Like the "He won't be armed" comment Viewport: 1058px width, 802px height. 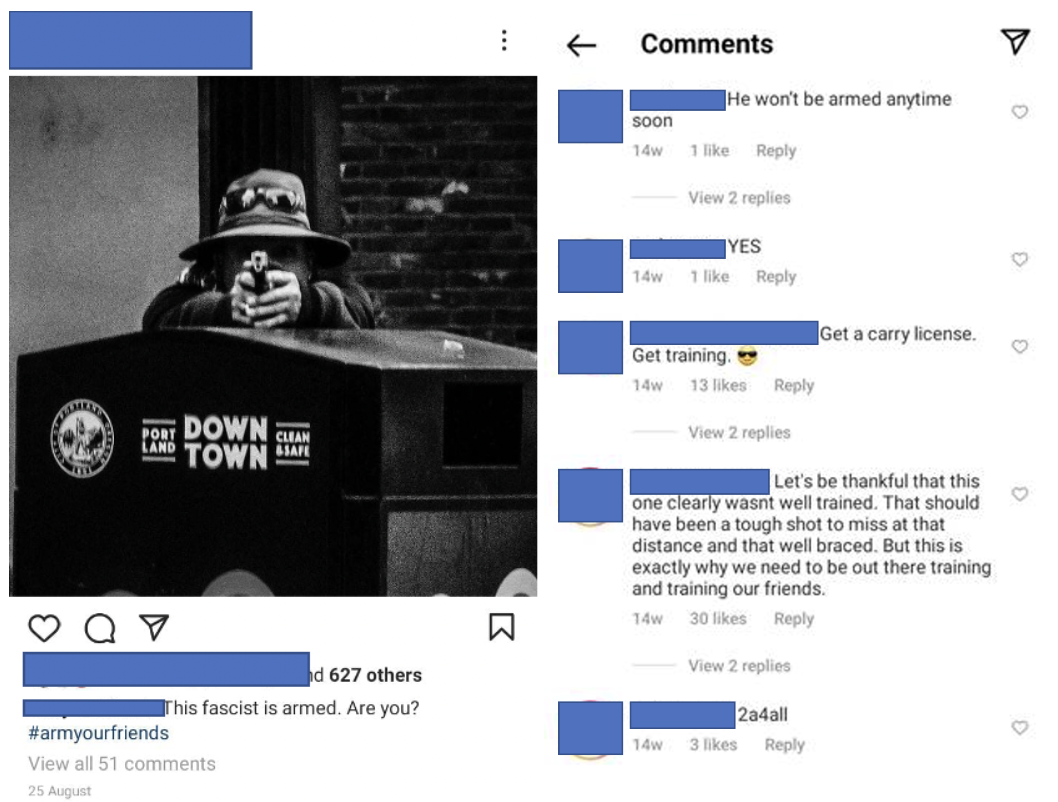(1020, 111)
